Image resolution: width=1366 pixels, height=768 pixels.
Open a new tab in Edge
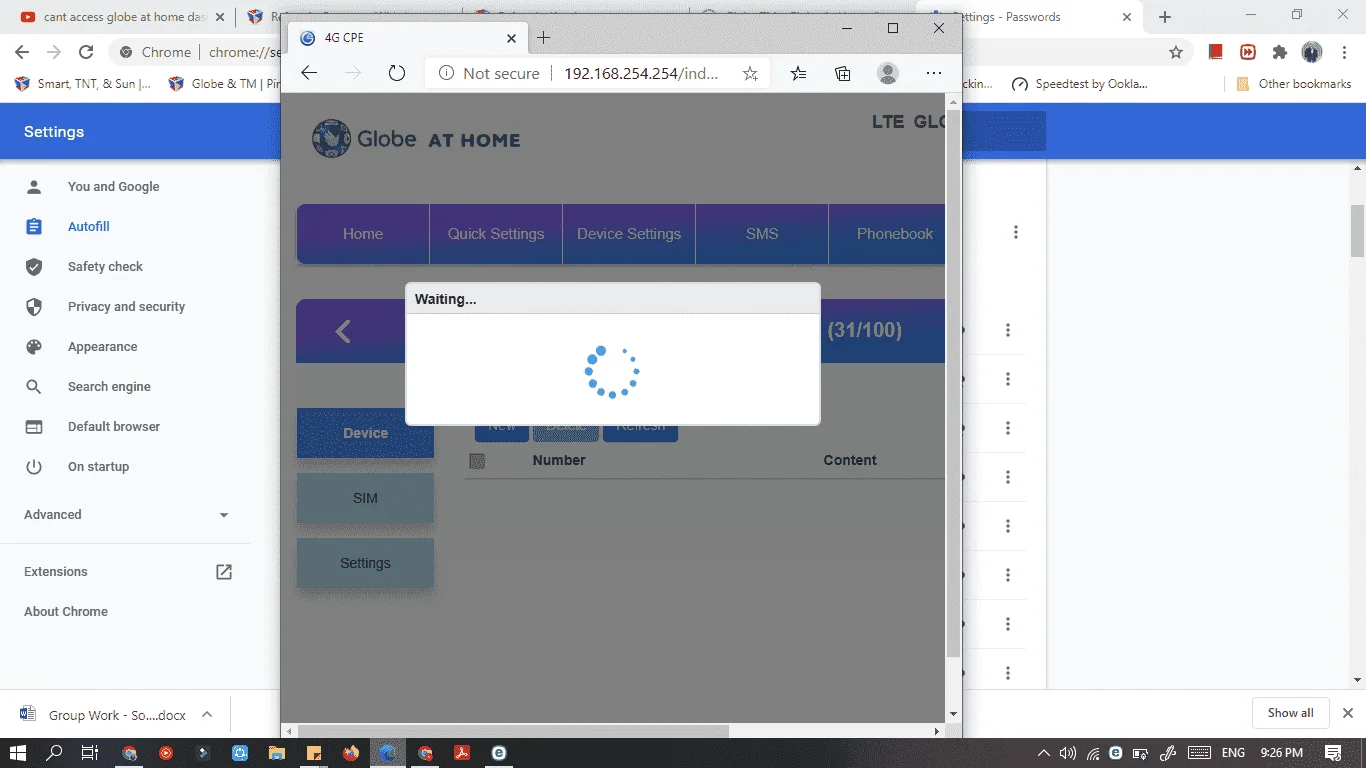click(x=544, y=38)
